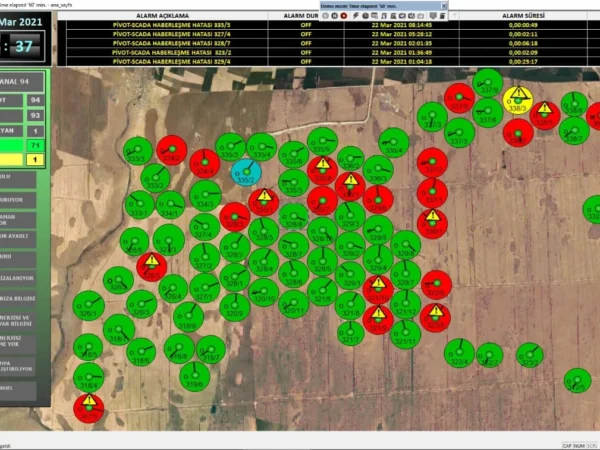Click the yellow status counter showing 1

[38, 160]
